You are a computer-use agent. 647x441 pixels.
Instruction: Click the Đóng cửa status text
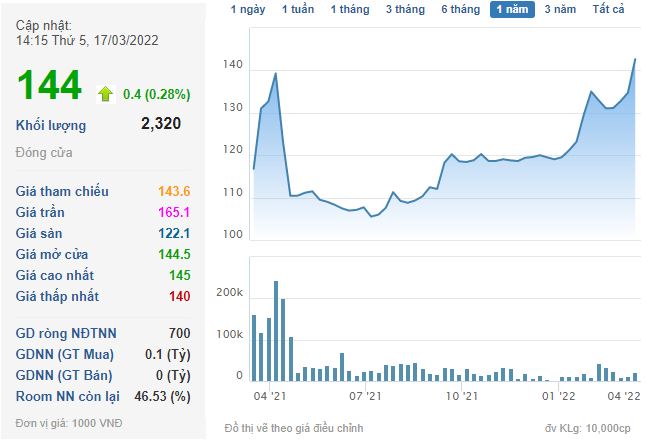click(x=44, y=153)
